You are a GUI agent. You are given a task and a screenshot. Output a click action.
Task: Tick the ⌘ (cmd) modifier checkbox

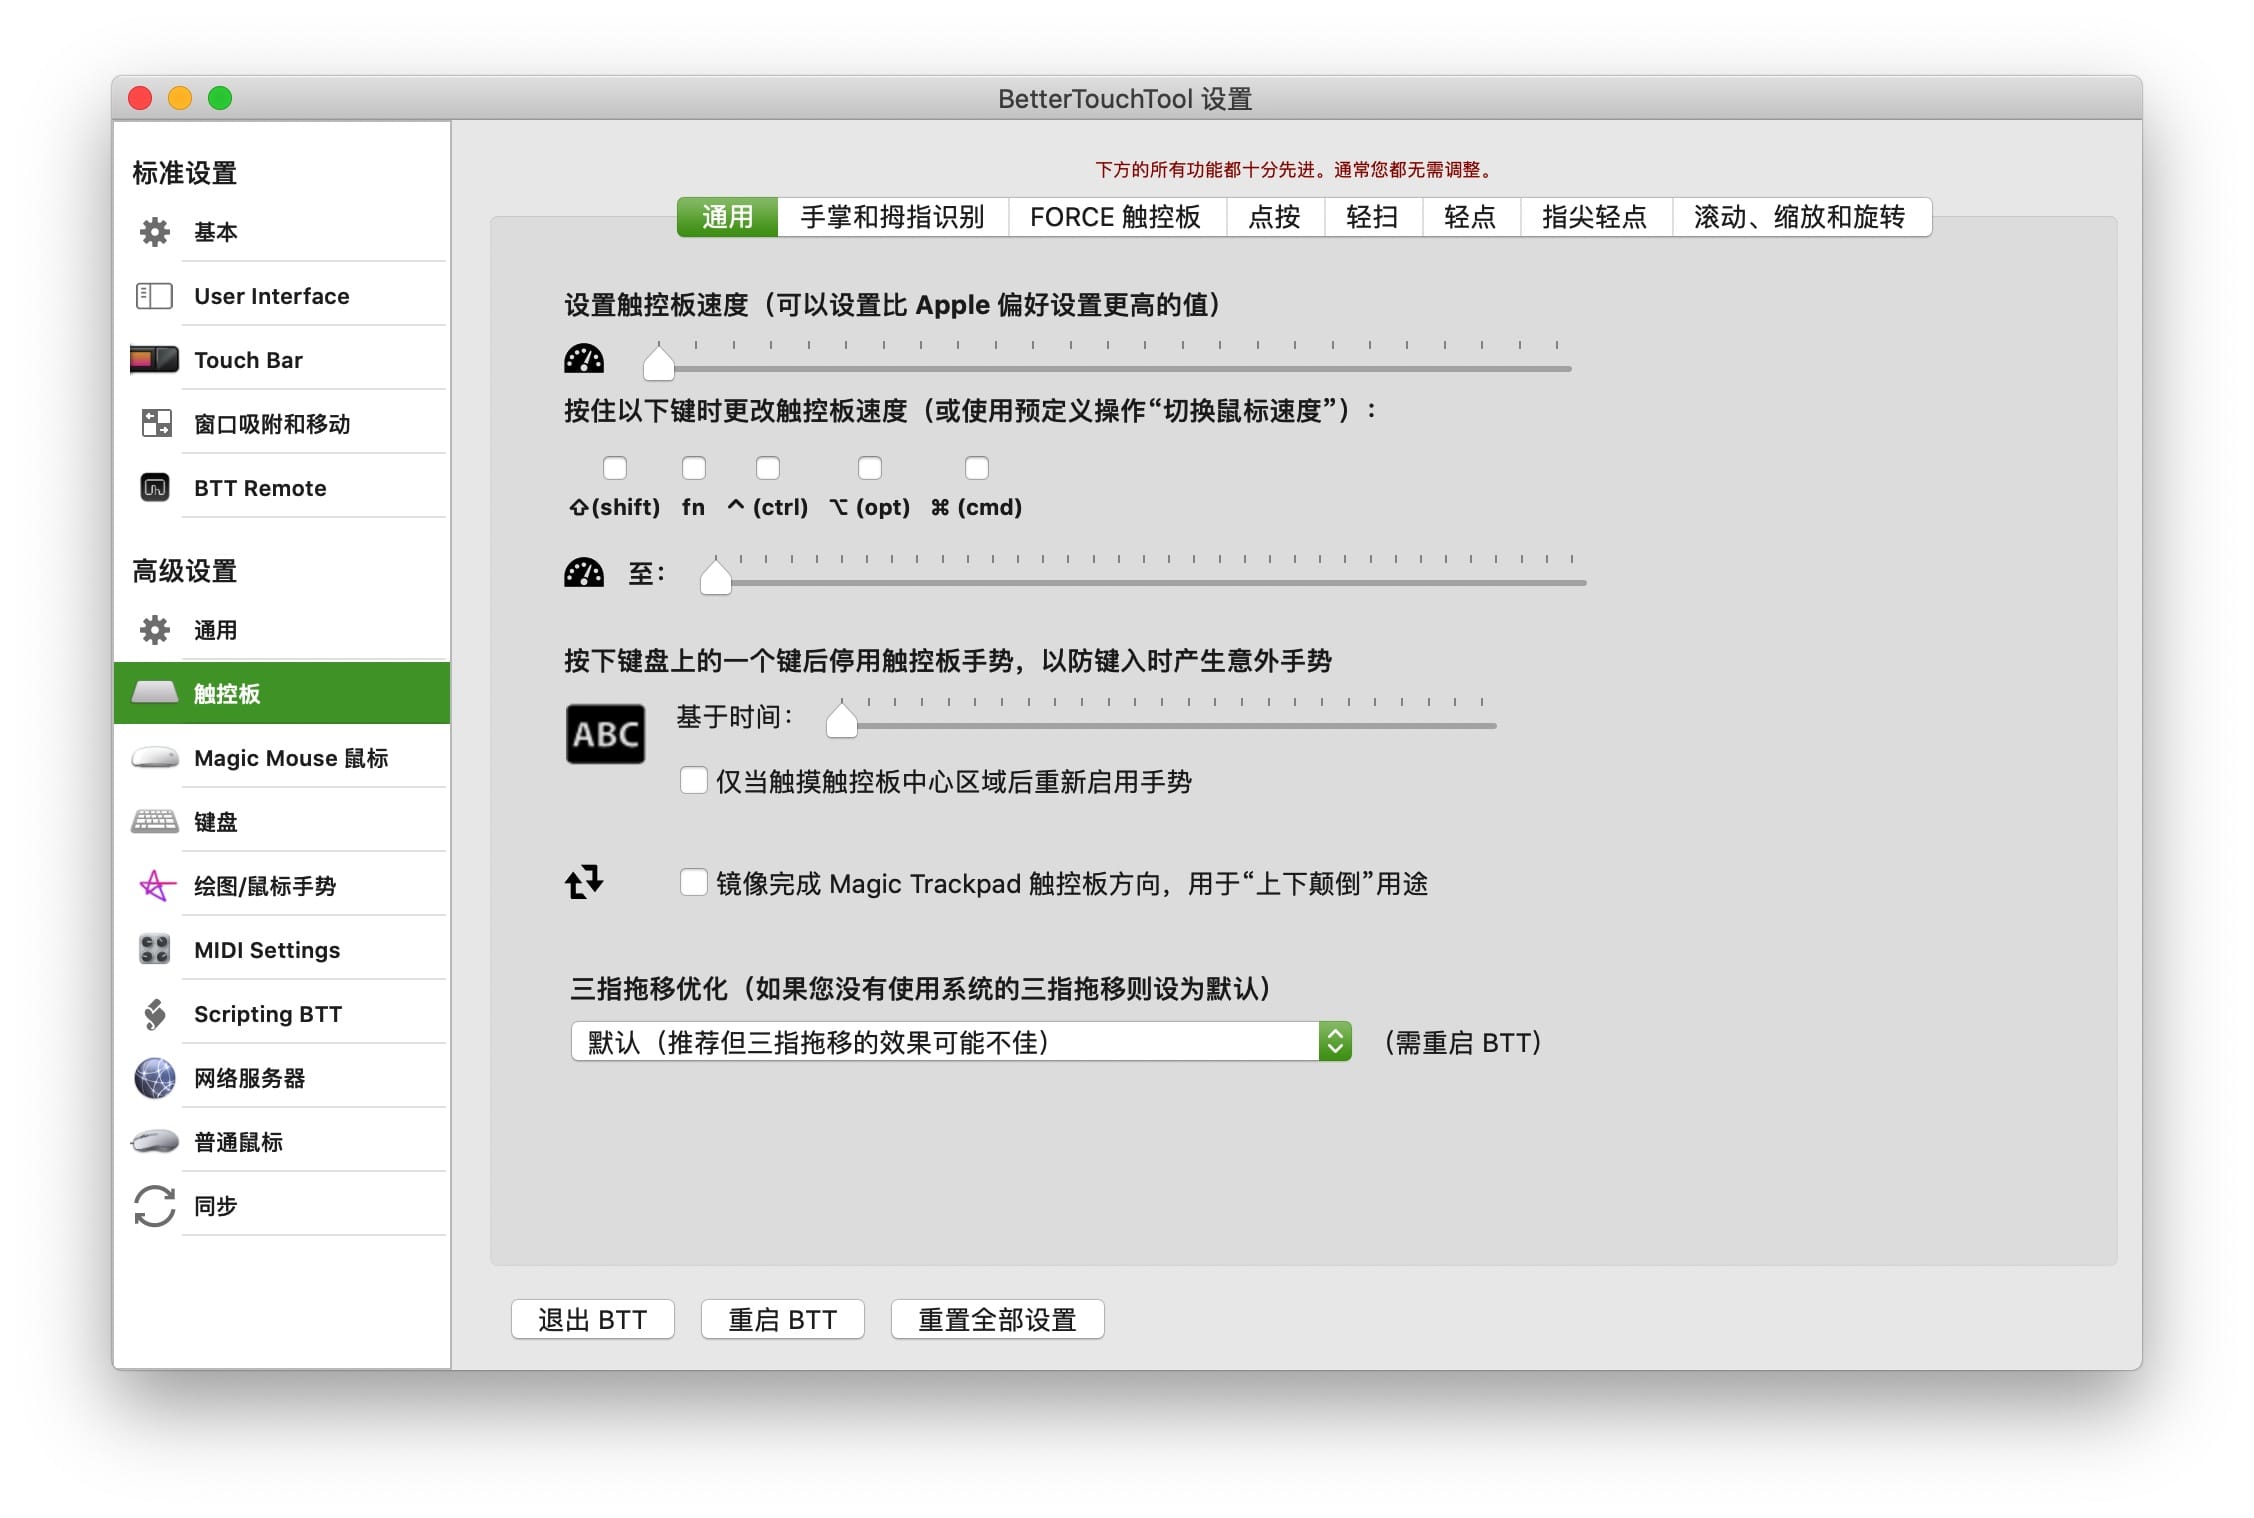point(977,468)
